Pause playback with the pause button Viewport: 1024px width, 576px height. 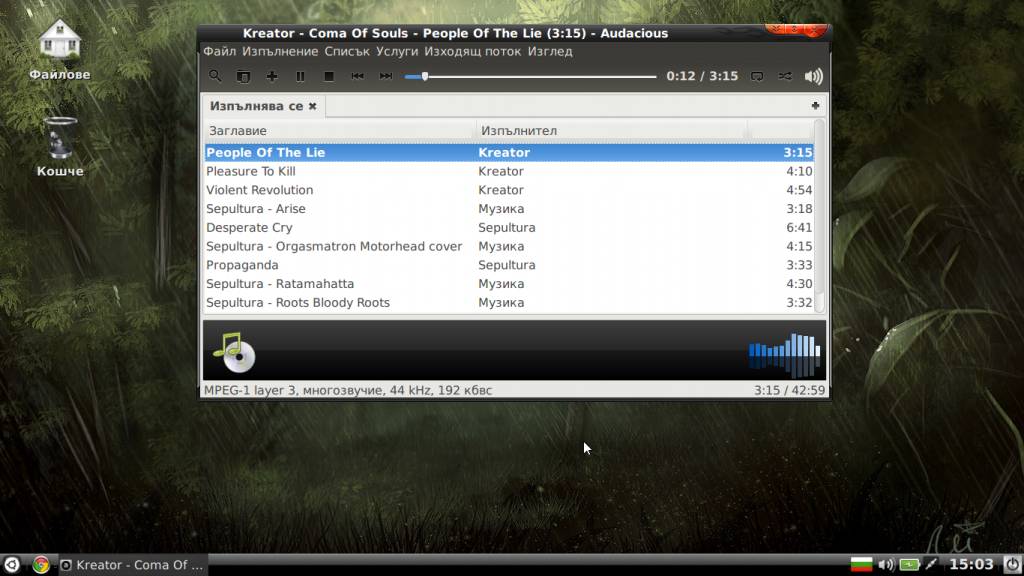click(x=300, y=76)
